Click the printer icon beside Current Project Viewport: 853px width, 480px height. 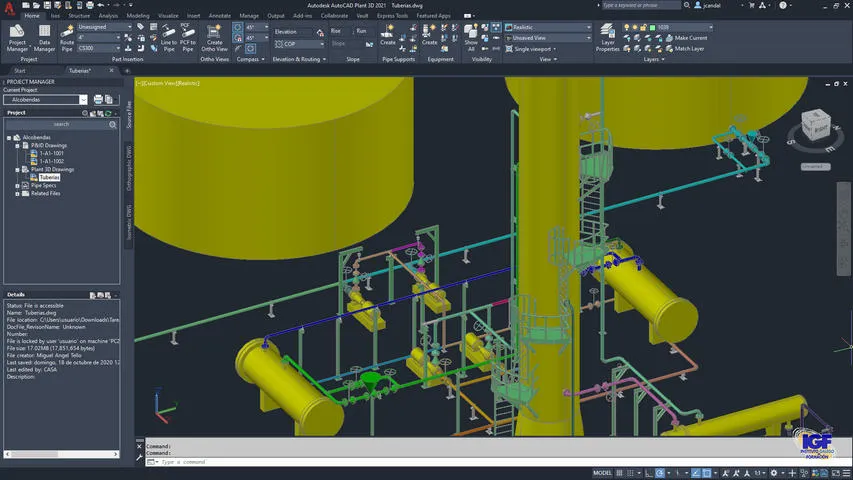(98, 100)
